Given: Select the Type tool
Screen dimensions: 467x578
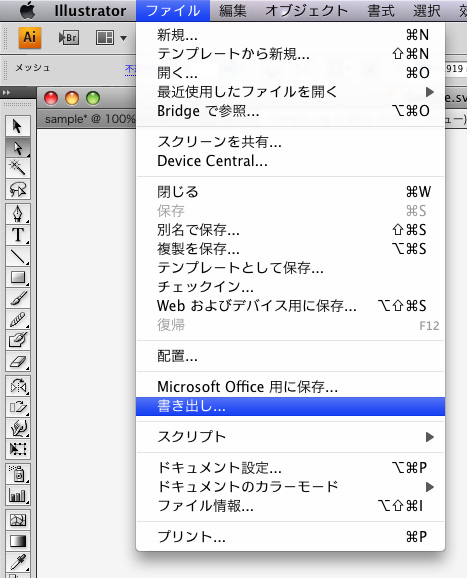Looking at the screenshot, I should coord(17,235).
